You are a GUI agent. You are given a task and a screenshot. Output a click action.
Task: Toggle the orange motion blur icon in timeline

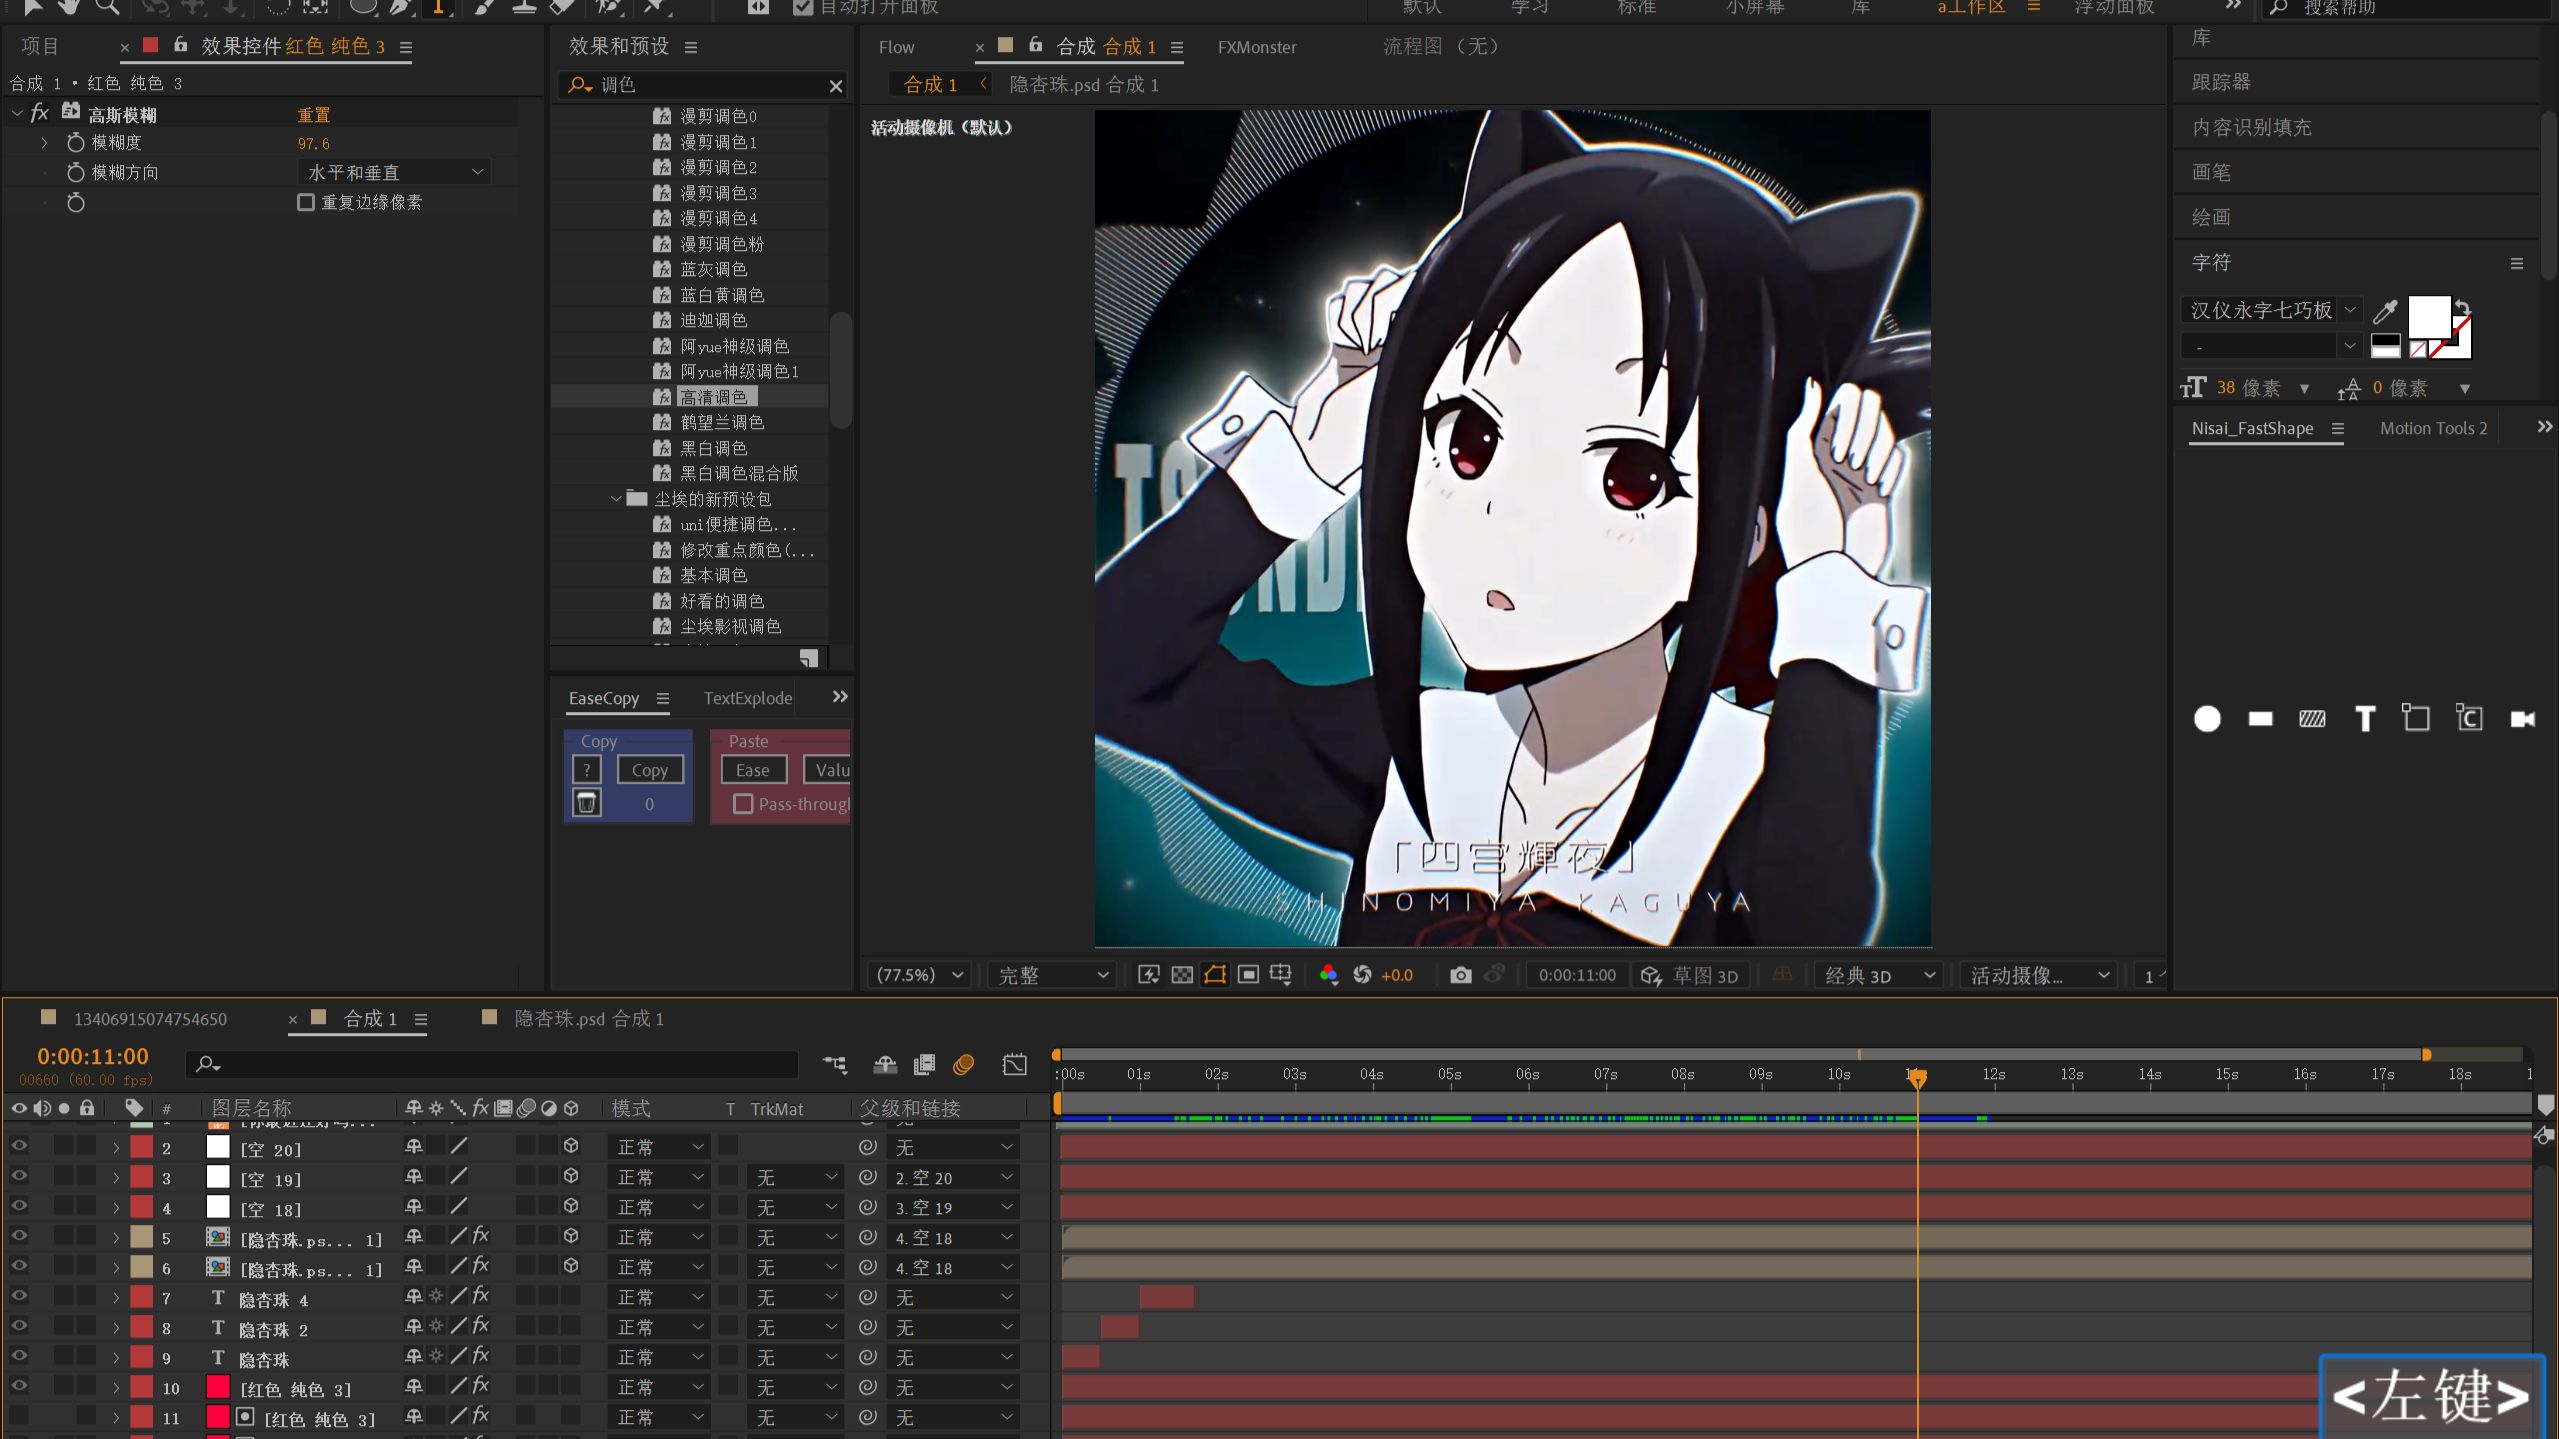coord(964,1065)
